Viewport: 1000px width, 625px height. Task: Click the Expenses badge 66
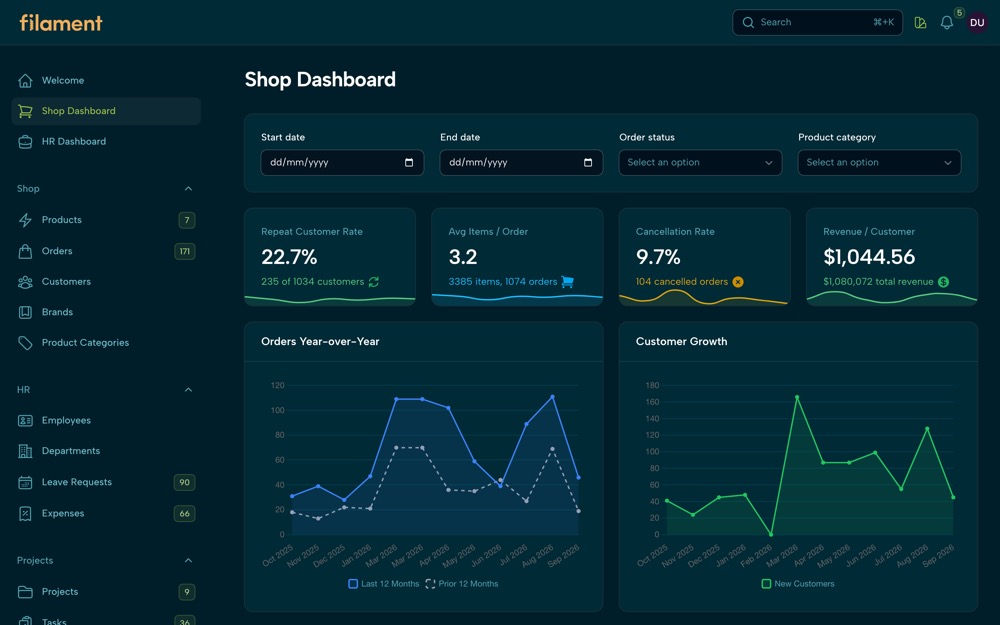tap(184, 514)
